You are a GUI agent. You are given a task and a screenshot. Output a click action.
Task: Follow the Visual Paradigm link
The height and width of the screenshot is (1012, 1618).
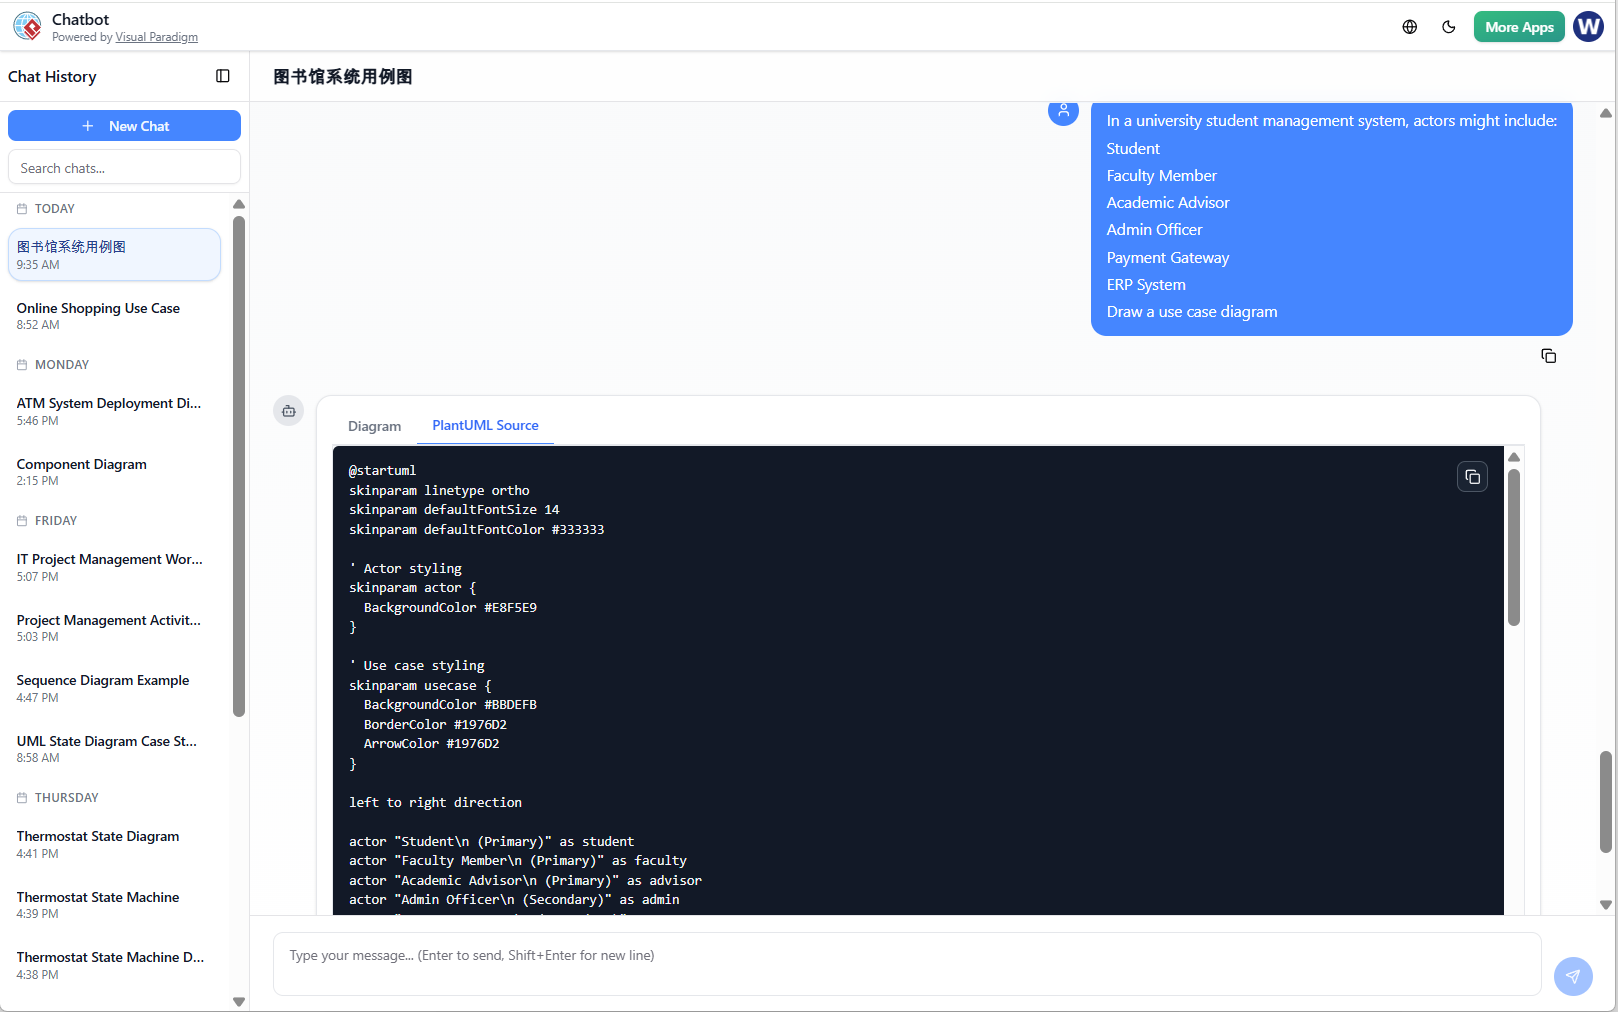(156, 37)
